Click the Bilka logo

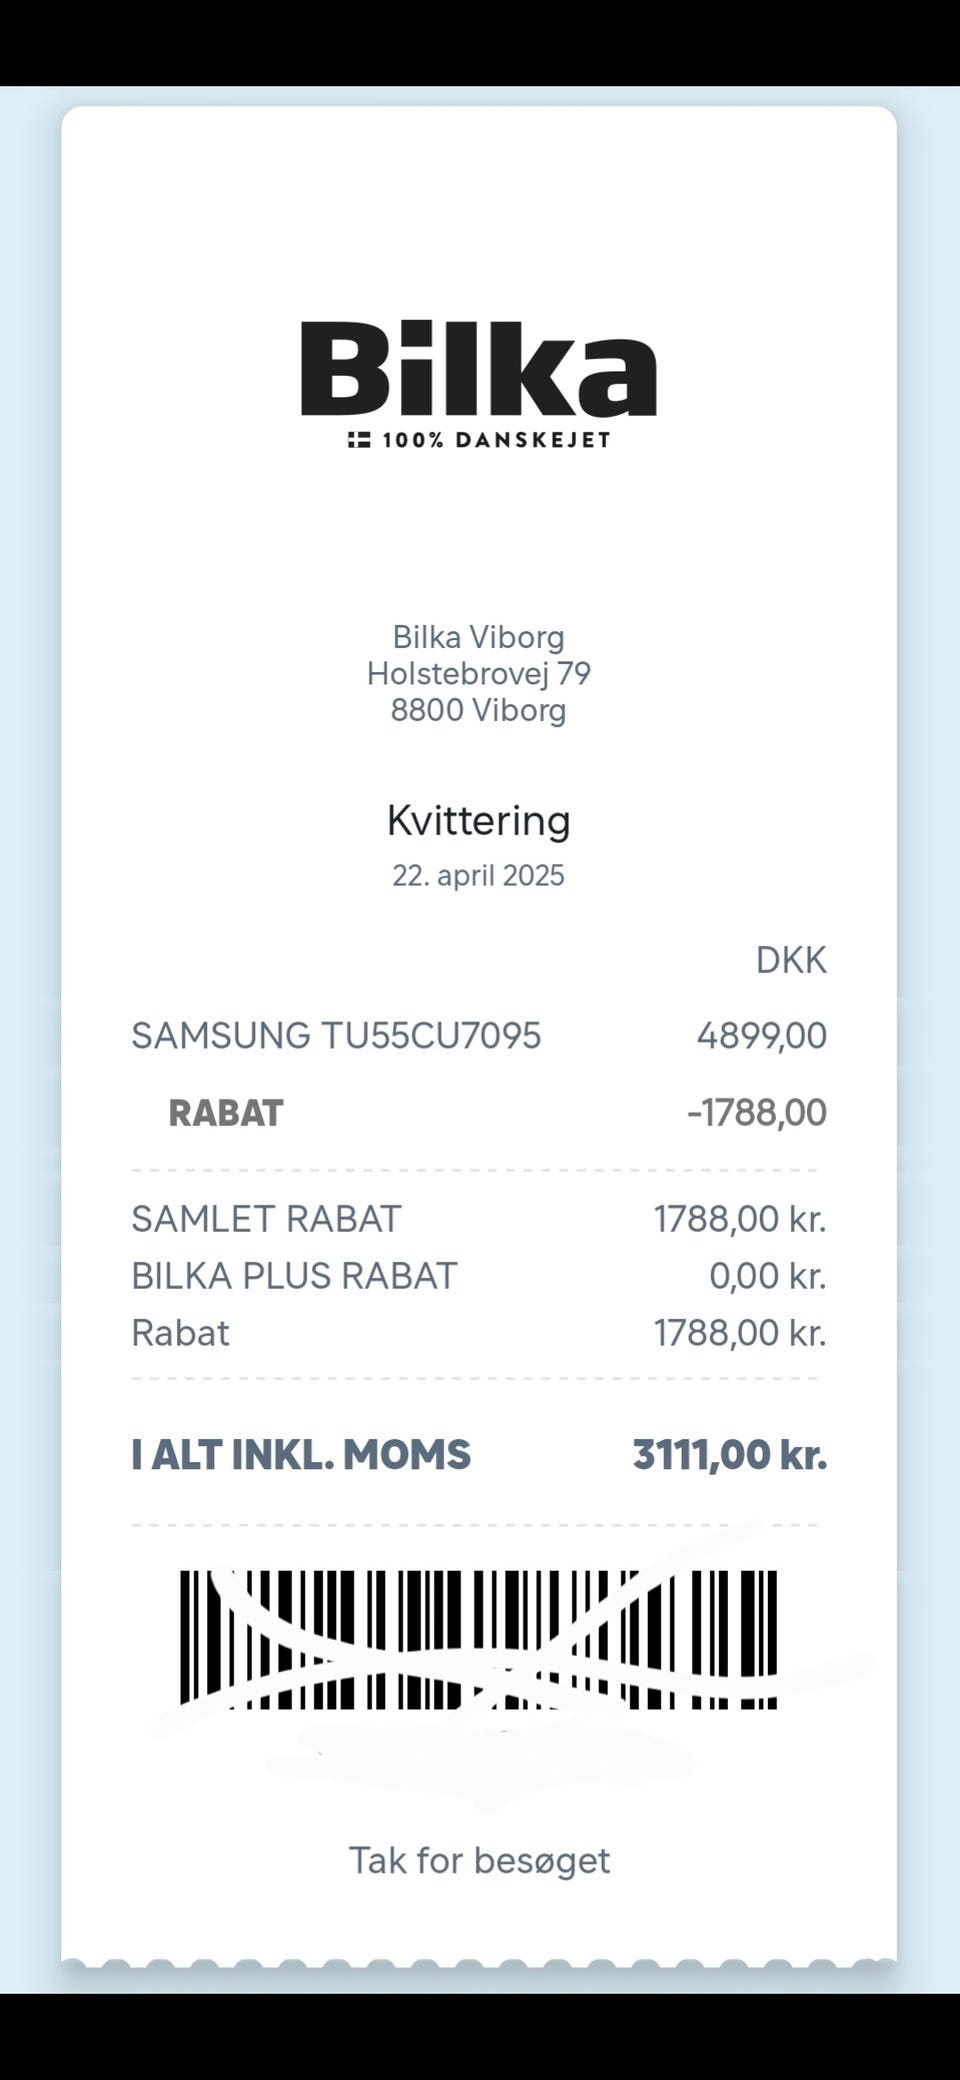(x=479, y=368)
